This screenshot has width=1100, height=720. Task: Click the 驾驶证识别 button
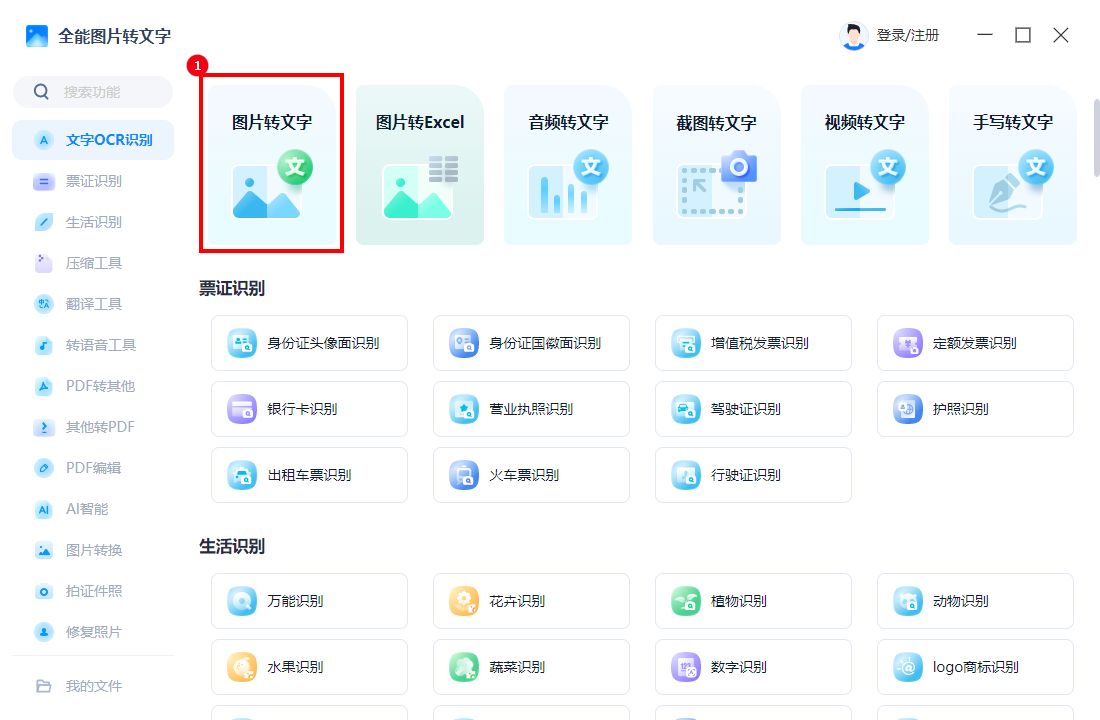[753, 409]
